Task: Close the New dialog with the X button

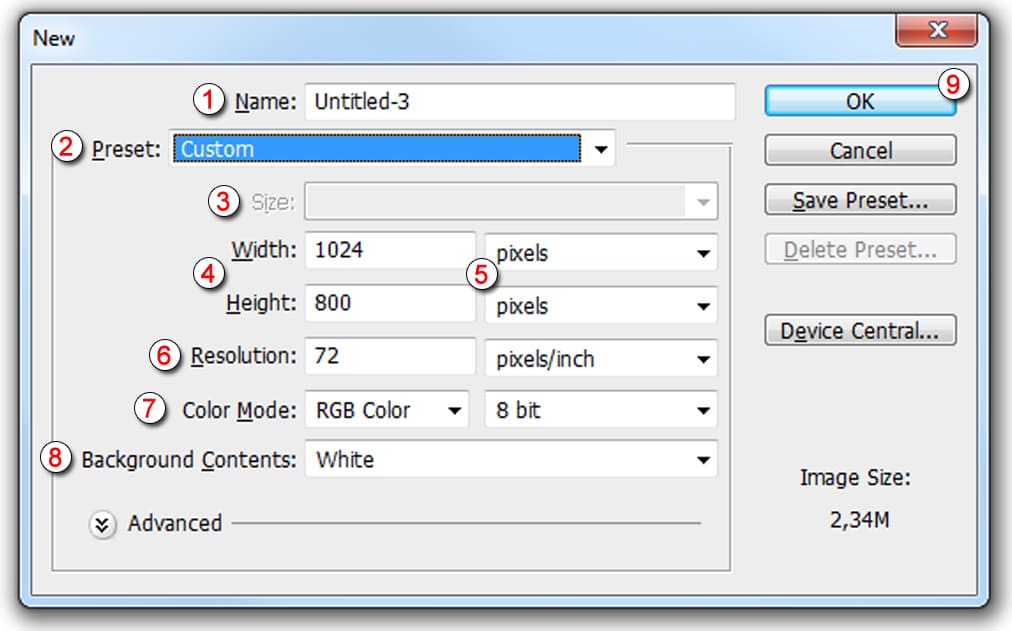Action: pyautogui.click(x=936, y=33)
